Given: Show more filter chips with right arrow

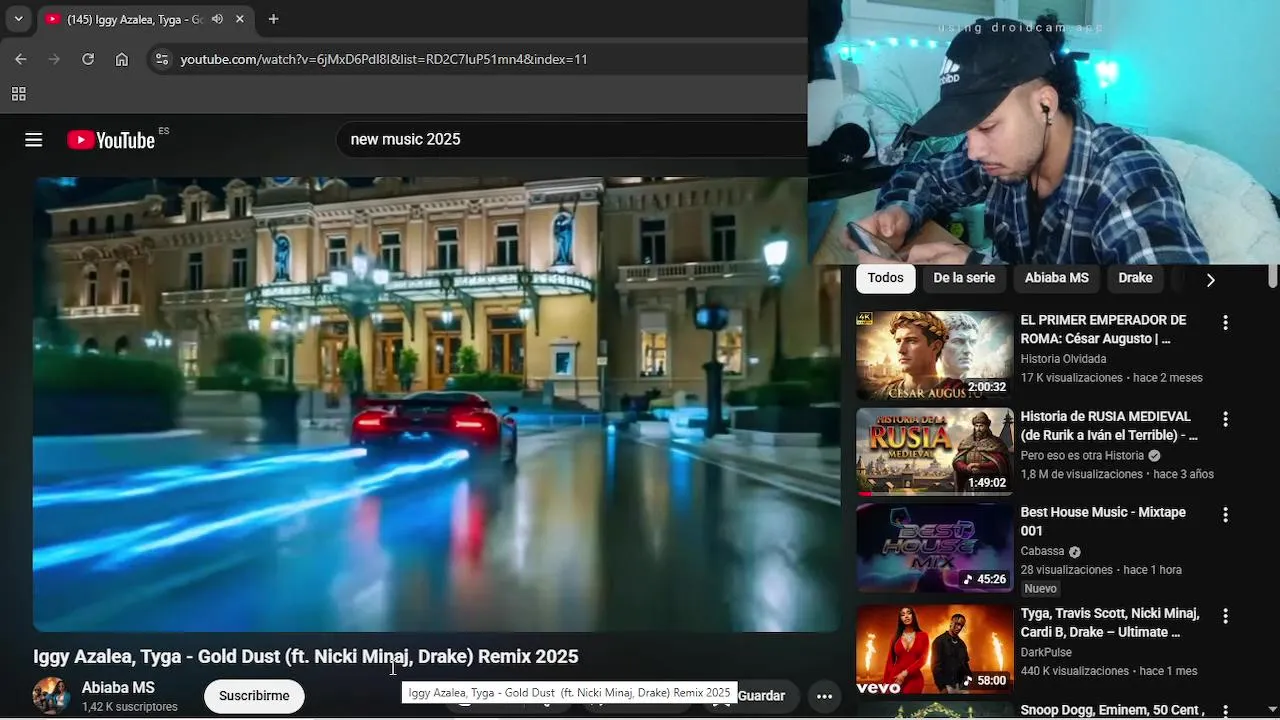Looking at the screenshot, I should click(x=1210, y=280).
